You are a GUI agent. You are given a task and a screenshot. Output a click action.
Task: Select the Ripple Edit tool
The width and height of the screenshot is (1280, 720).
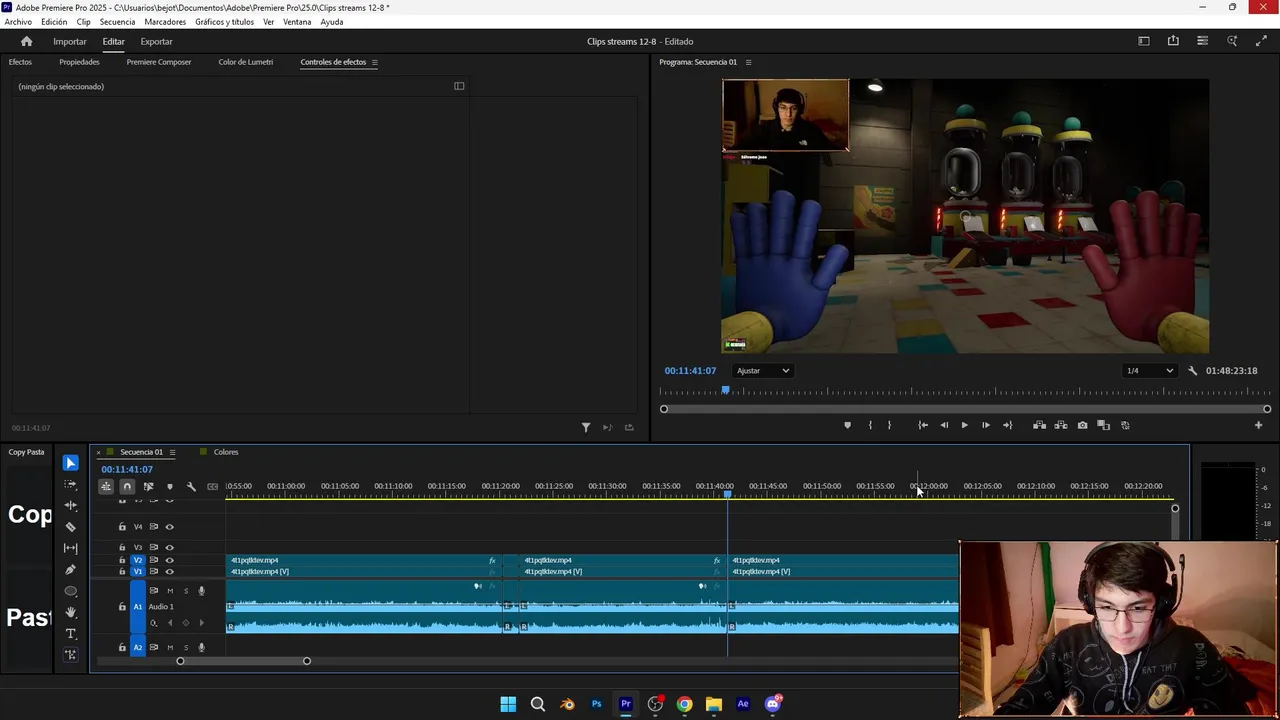pyautogui.click(x=70, y=506)
